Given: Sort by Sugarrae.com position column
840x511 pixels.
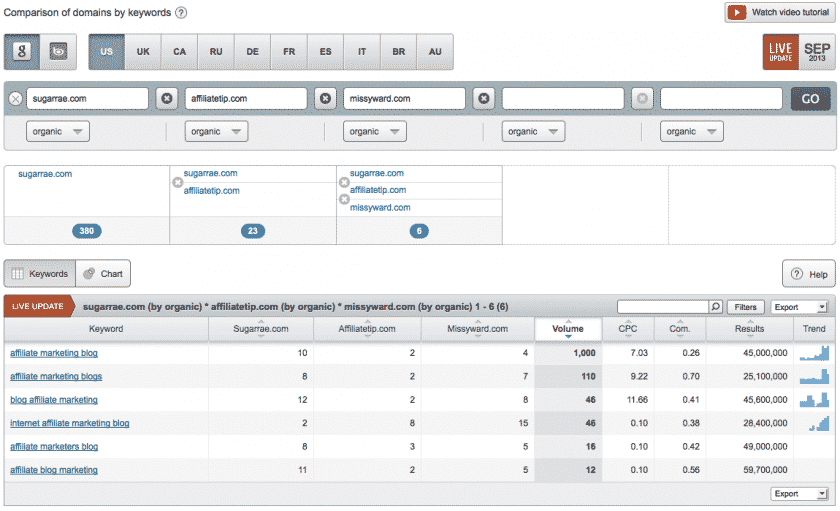Looking at the screenshot, I should click(261, 329).
